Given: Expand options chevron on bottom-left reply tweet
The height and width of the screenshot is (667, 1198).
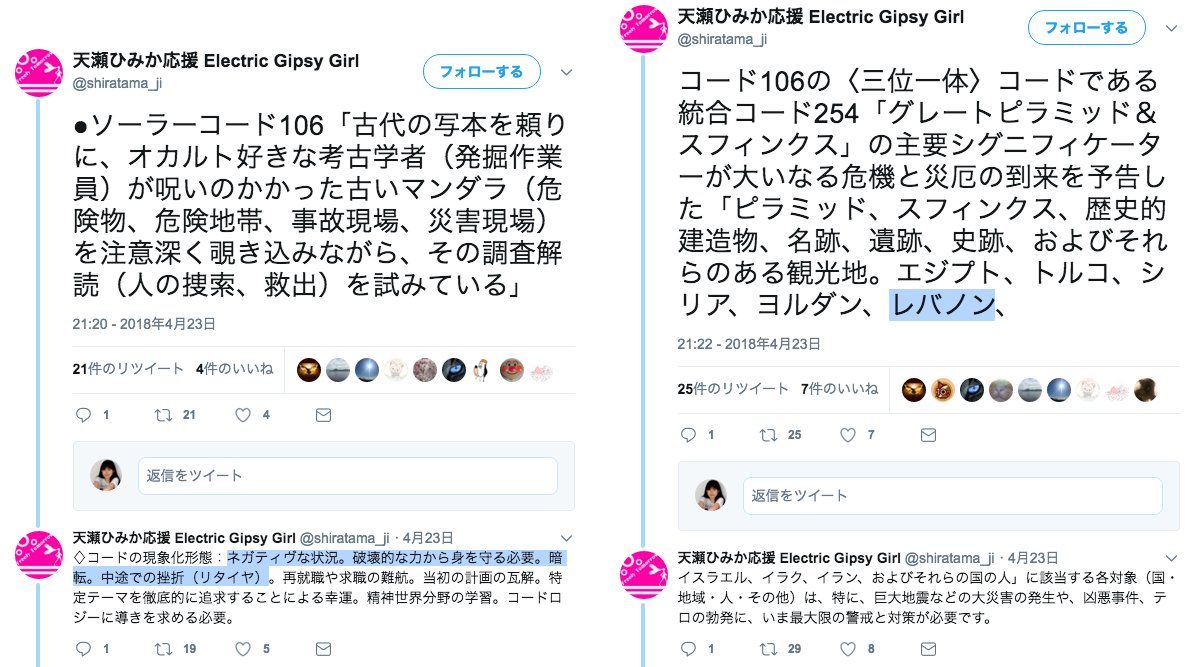Looking at the screenshot, I should click(x=566, y=538).
